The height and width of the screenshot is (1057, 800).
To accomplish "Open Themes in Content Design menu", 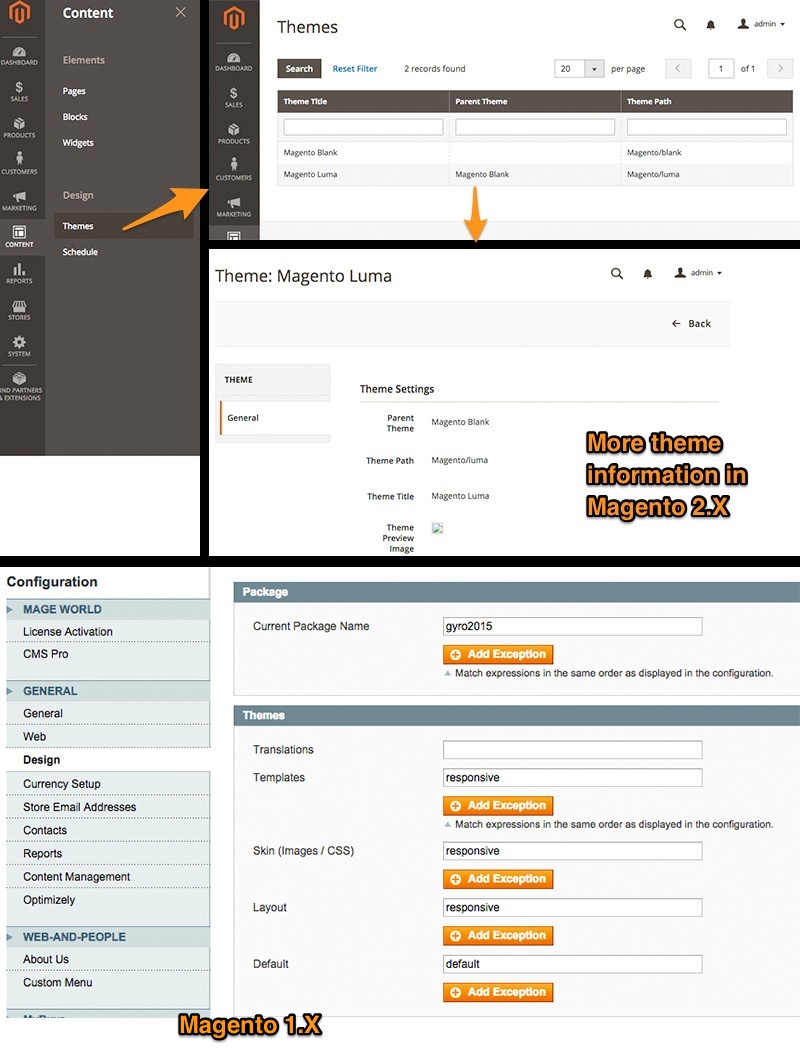I will coord(124,226).
